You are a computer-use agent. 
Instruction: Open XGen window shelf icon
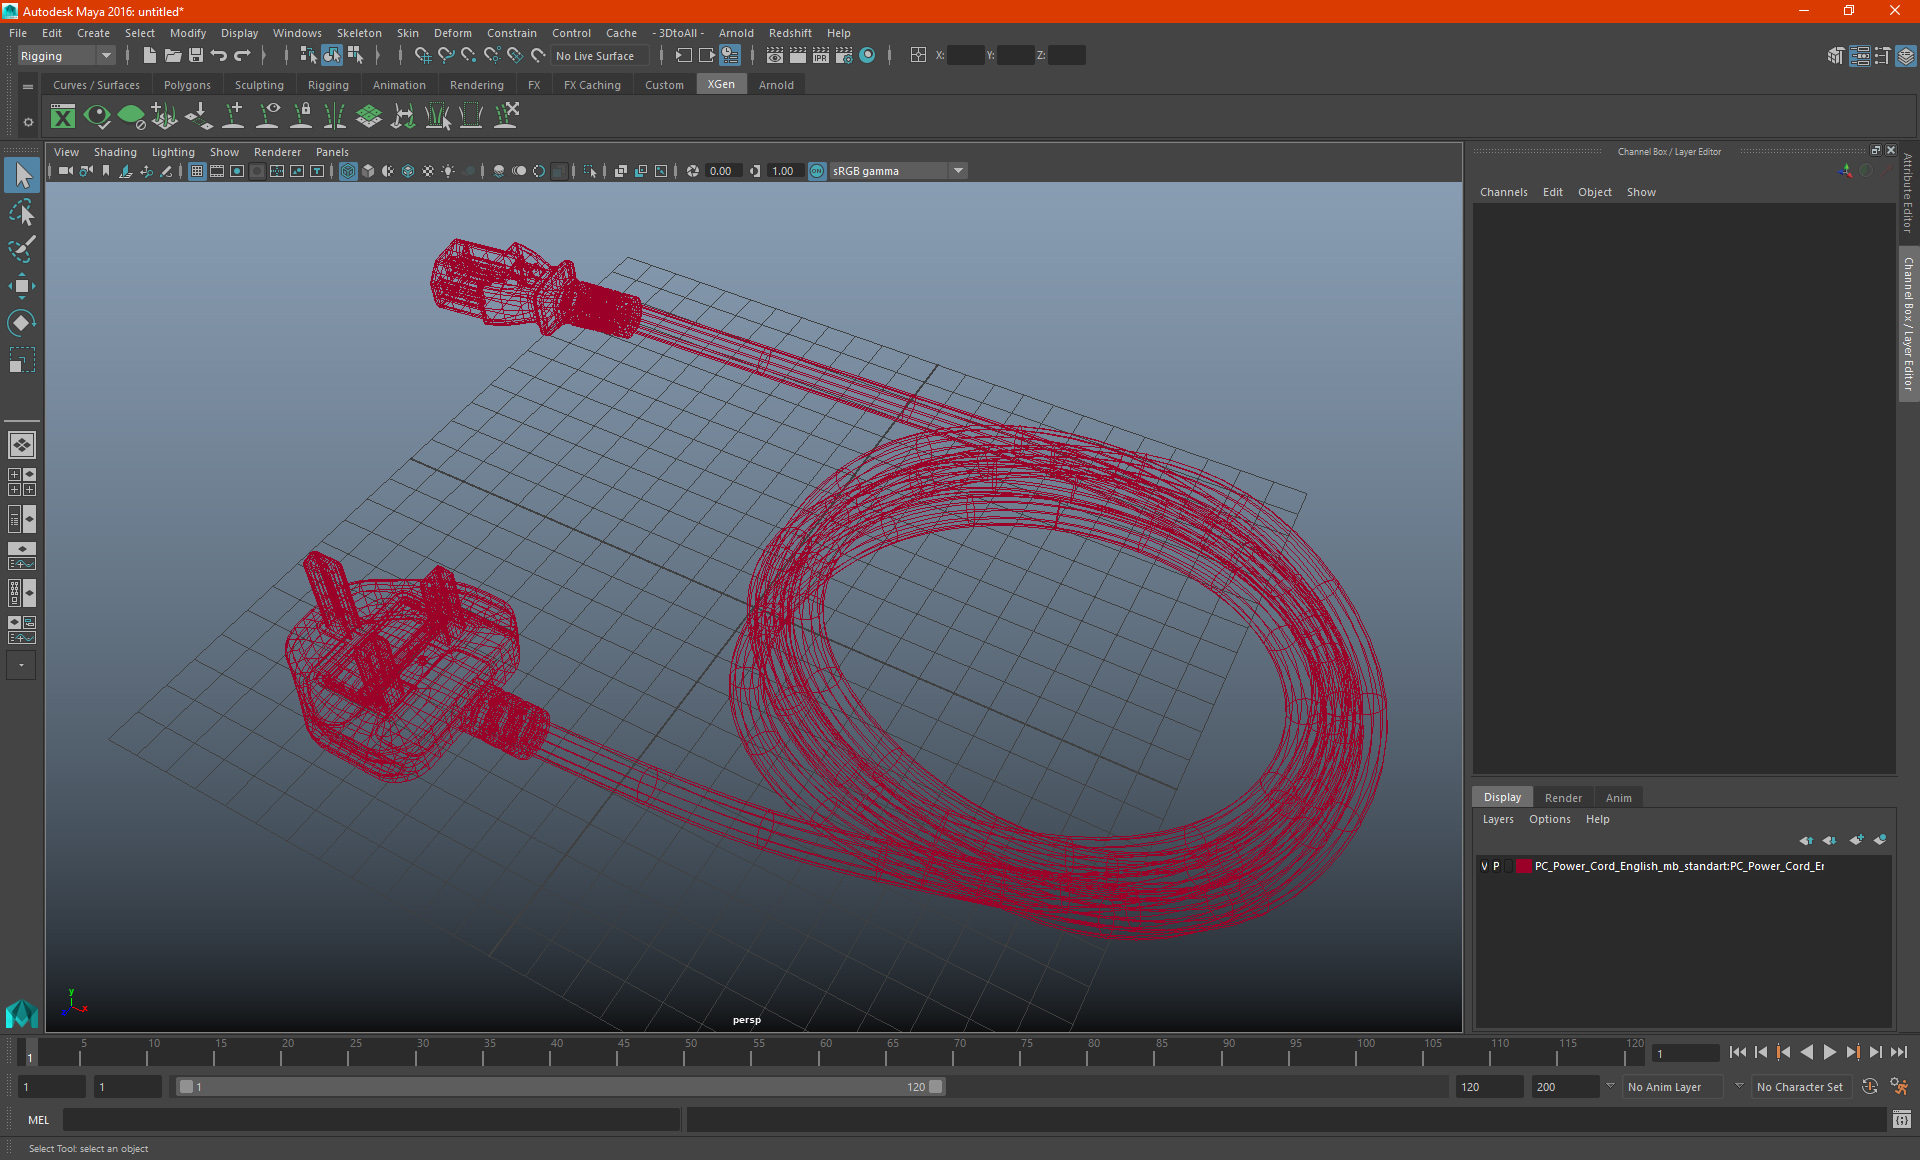pos(63,117)
